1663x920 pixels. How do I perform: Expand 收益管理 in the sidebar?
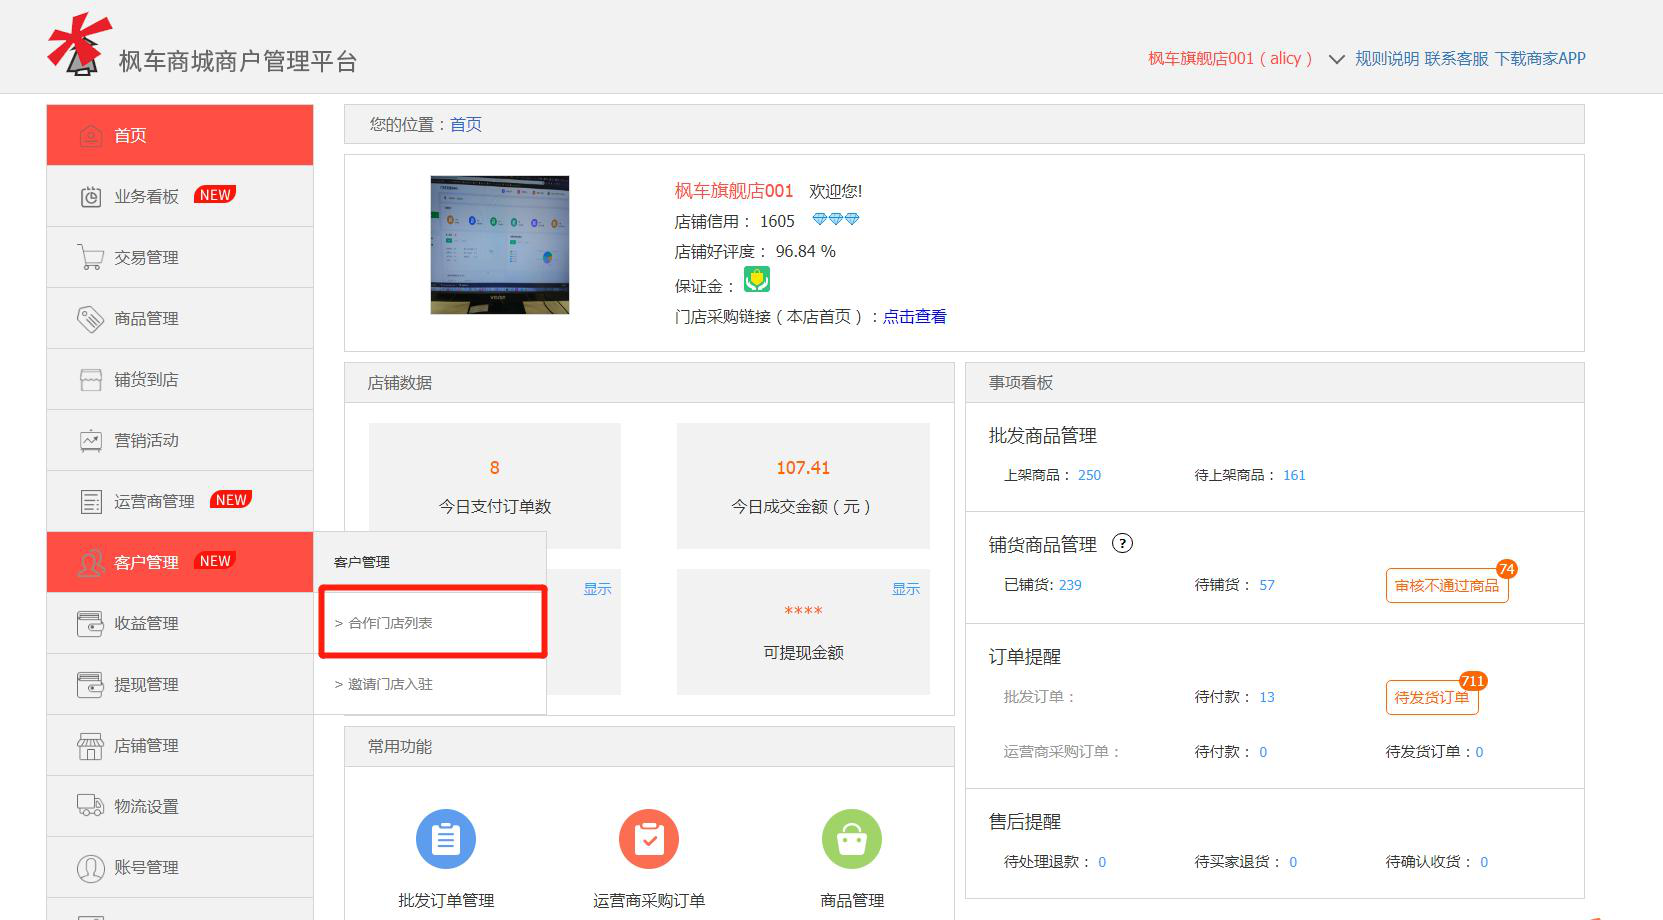(146, 623)
